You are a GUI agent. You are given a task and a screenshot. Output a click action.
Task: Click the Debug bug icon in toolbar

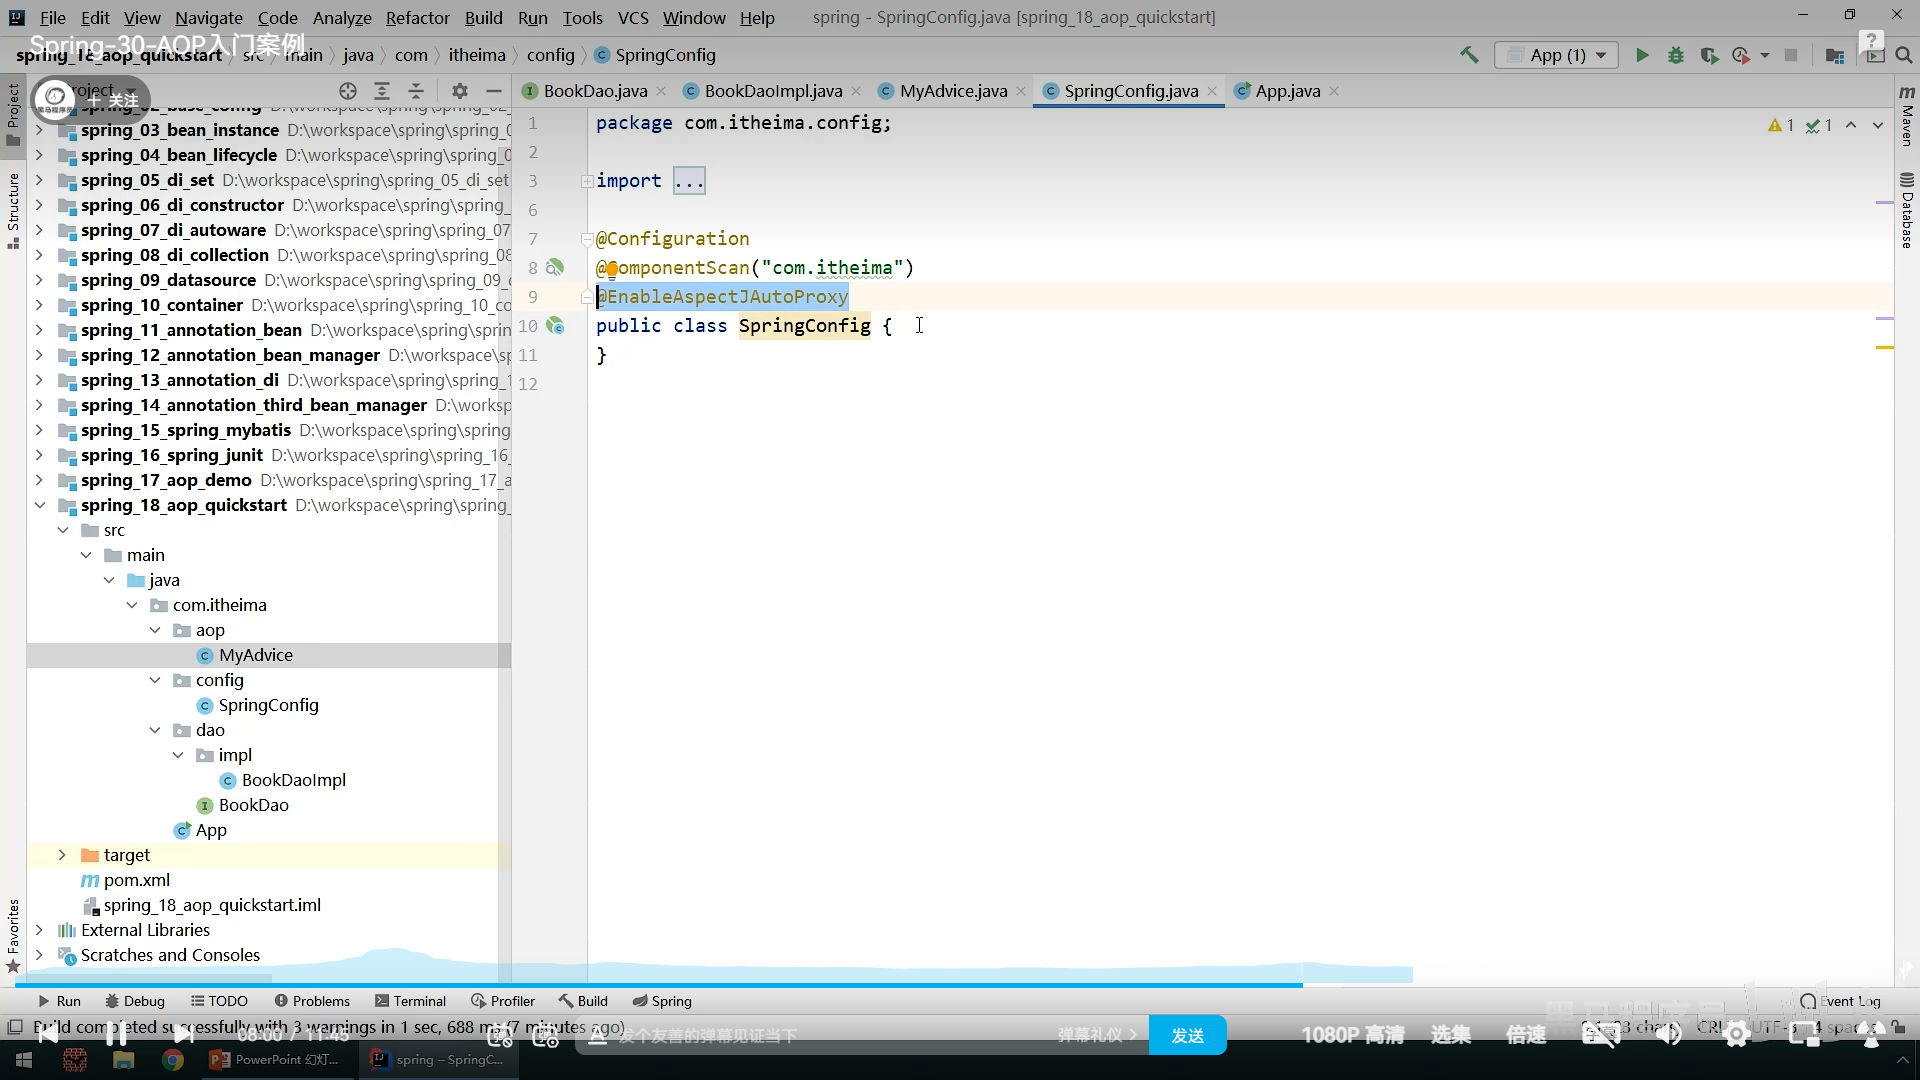pos(1676,56)
